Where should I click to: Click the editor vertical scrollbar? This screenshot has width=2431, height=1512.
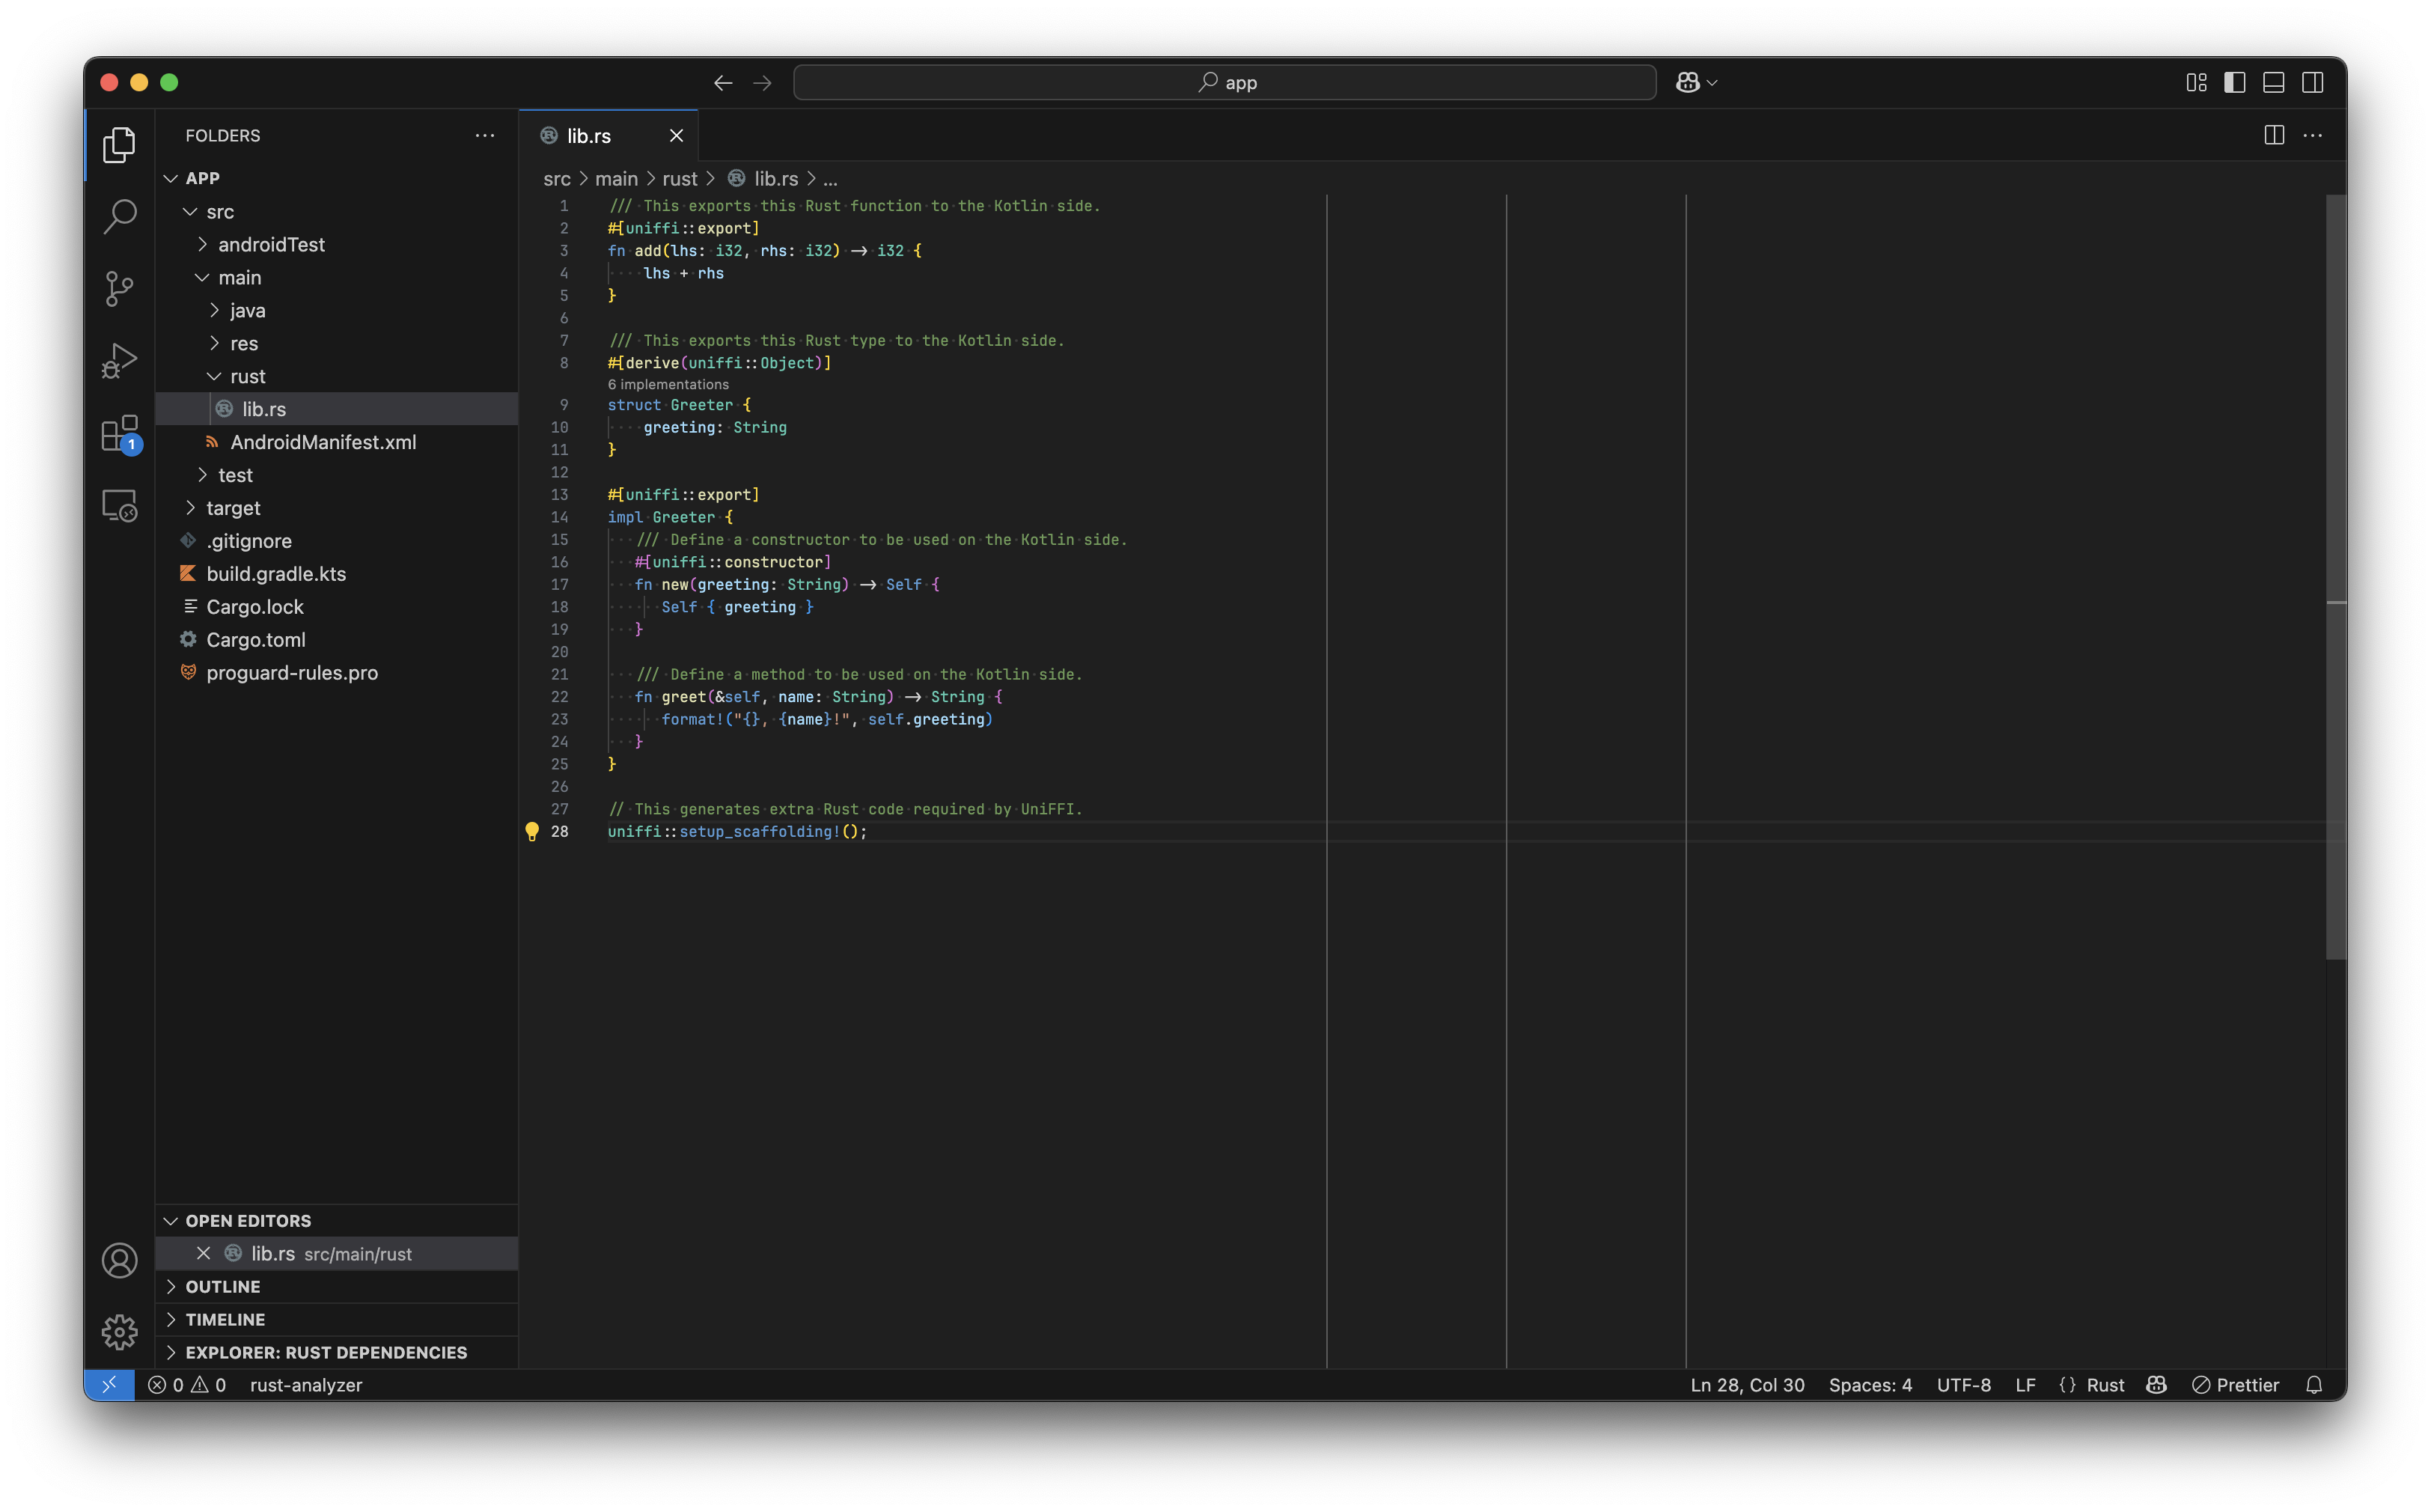point(2336,577)
